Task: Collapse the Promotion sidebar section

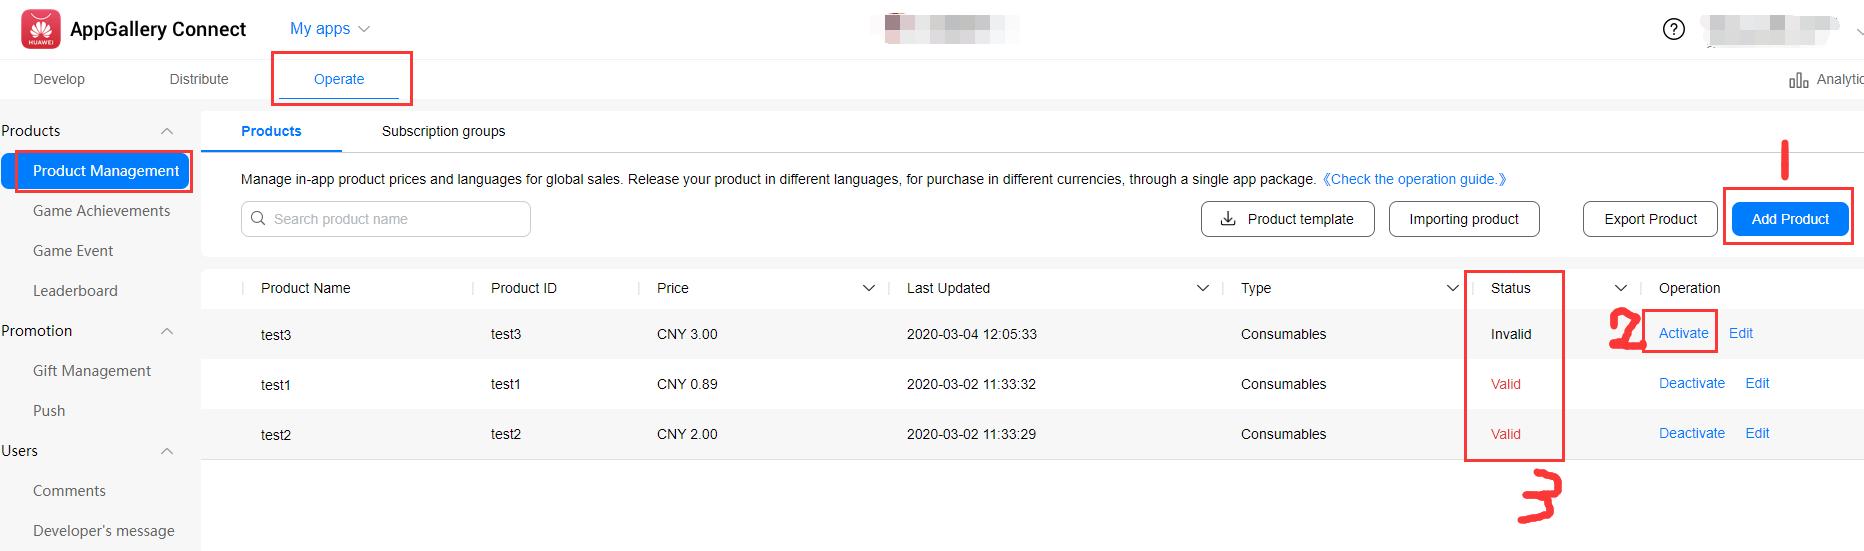Action: click(167, 331)
